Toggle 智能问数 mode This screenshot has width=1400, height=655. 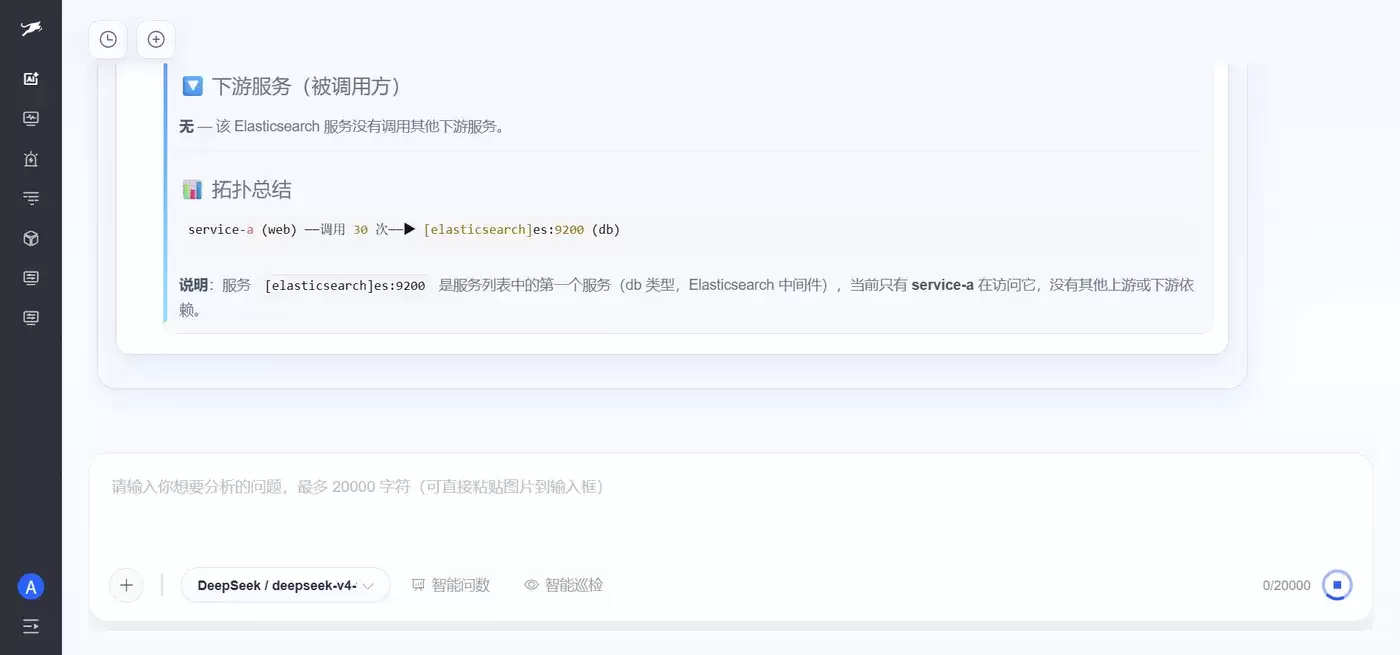[x=451, y=585]
